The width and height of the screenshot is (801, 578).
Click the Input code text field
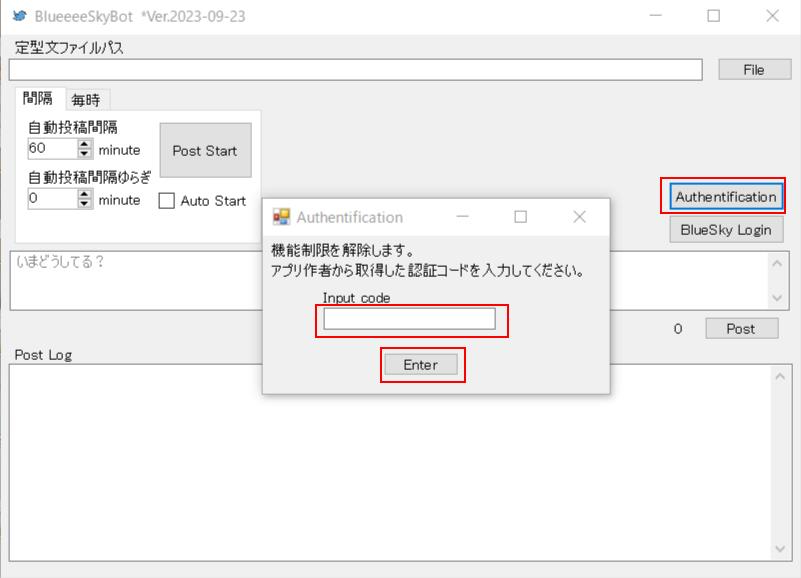click(x=407, y=318)
